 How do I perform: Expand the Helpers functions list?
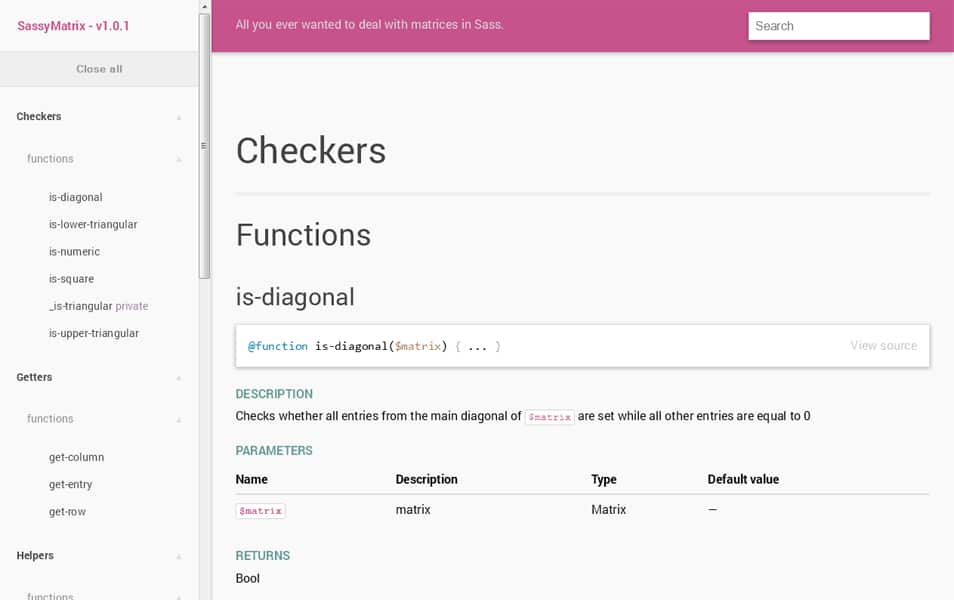point(178,595)
